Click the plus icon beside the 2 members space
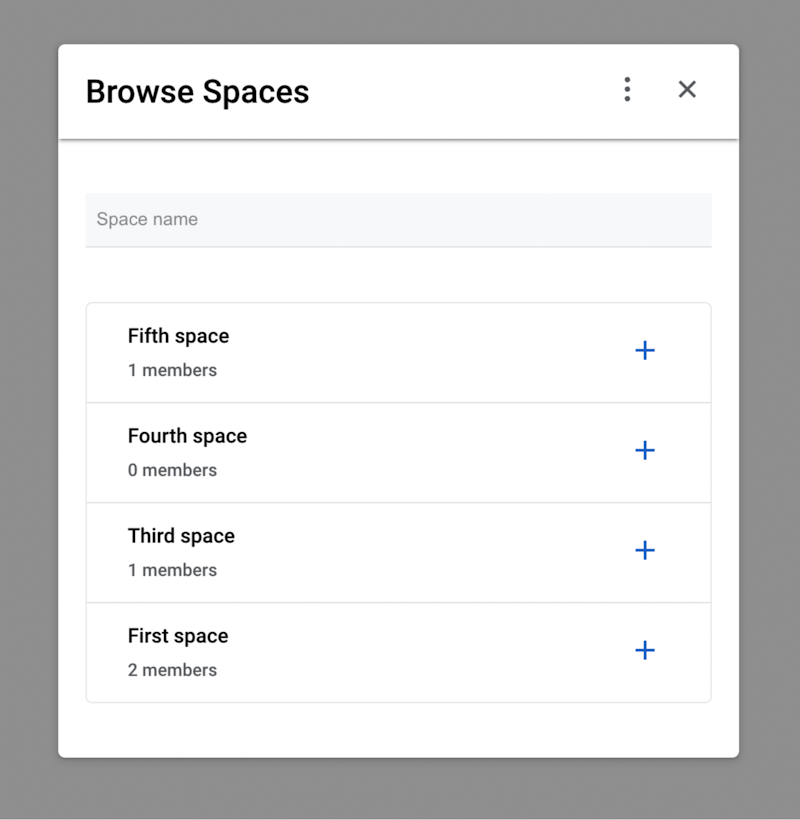This screenshot has width=800, height=820. coord(645,651)
